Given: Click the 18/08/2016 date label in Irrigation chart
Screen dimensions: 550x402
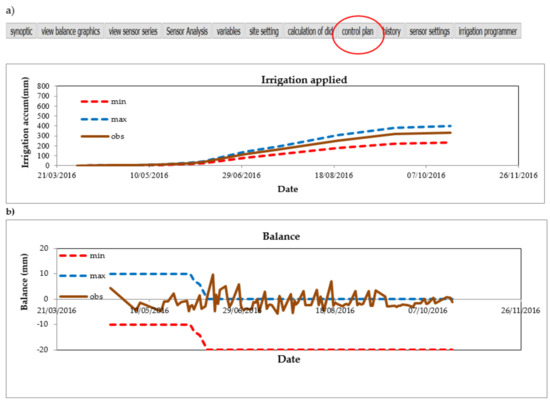Looking at the screenshot, I should [334, 175].
